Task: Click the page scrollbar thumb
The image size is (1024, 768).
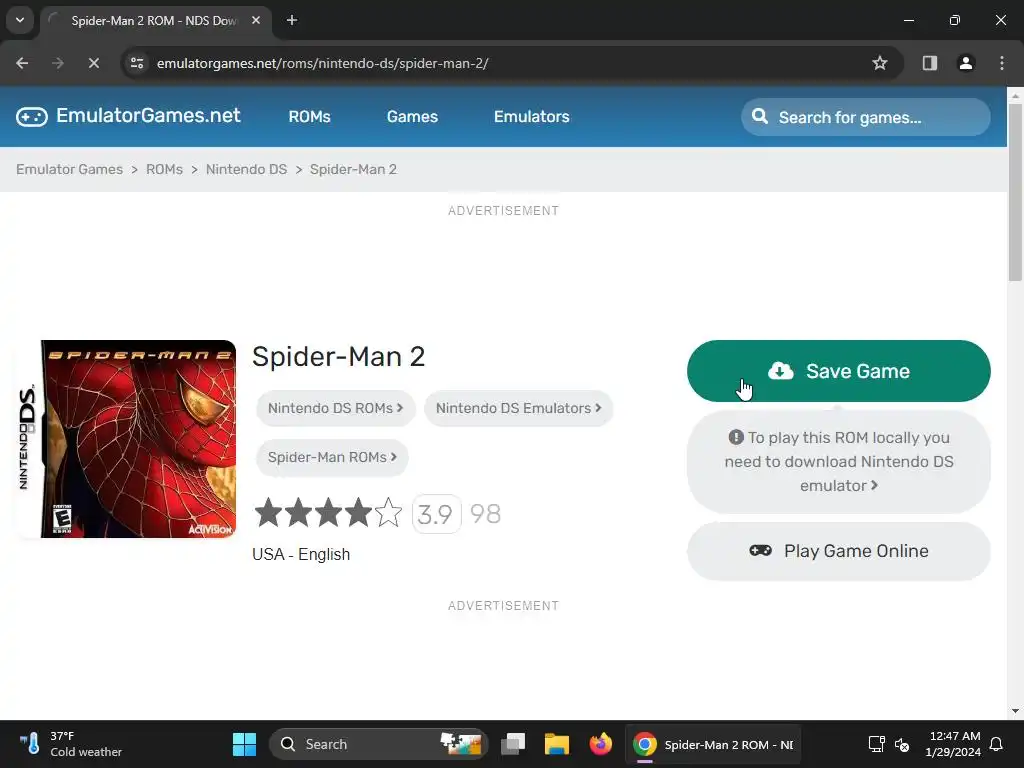Action: tap(1015, 193)
